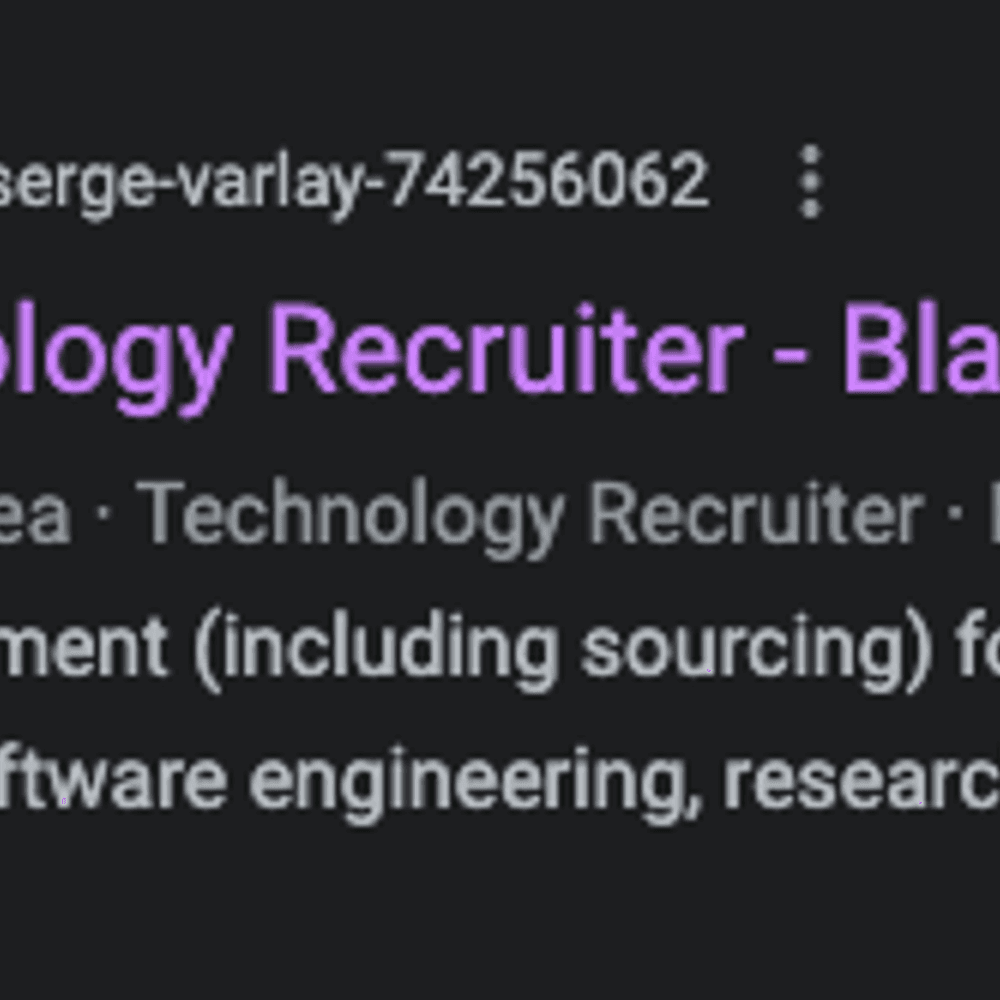Click the 'ftware' fragment in the last line
This screenshot has height=1000, width=1000.
pos(113,777)
